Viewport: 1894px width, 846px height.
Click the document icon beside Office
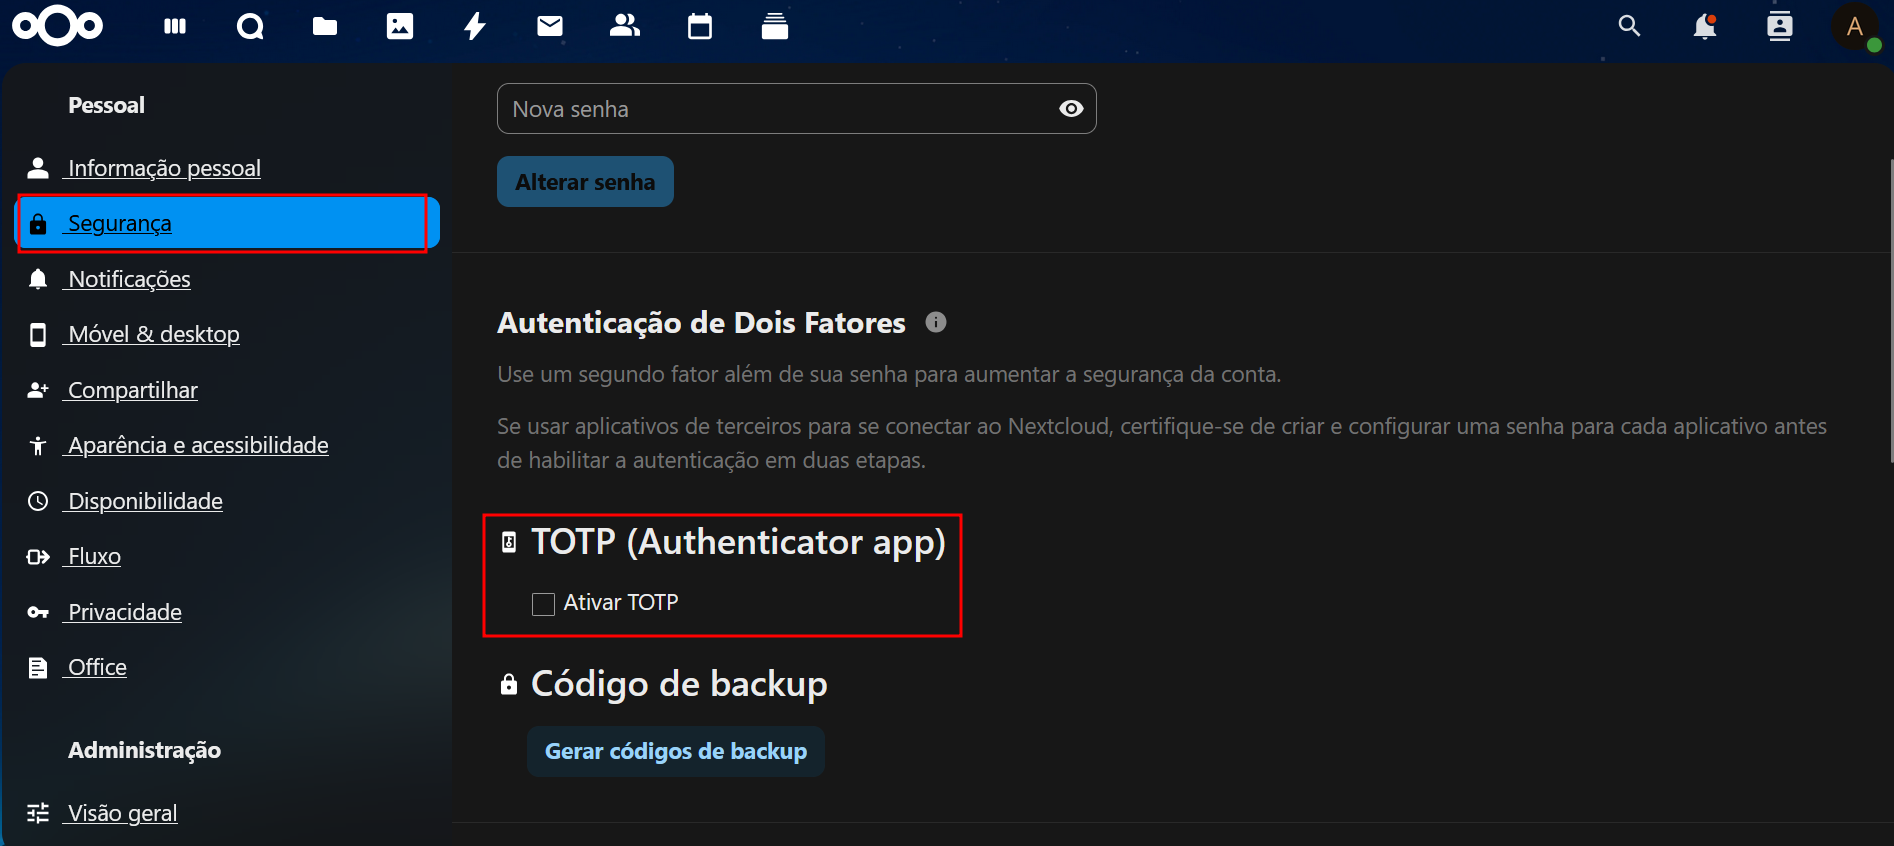click(x=38, y=667)
